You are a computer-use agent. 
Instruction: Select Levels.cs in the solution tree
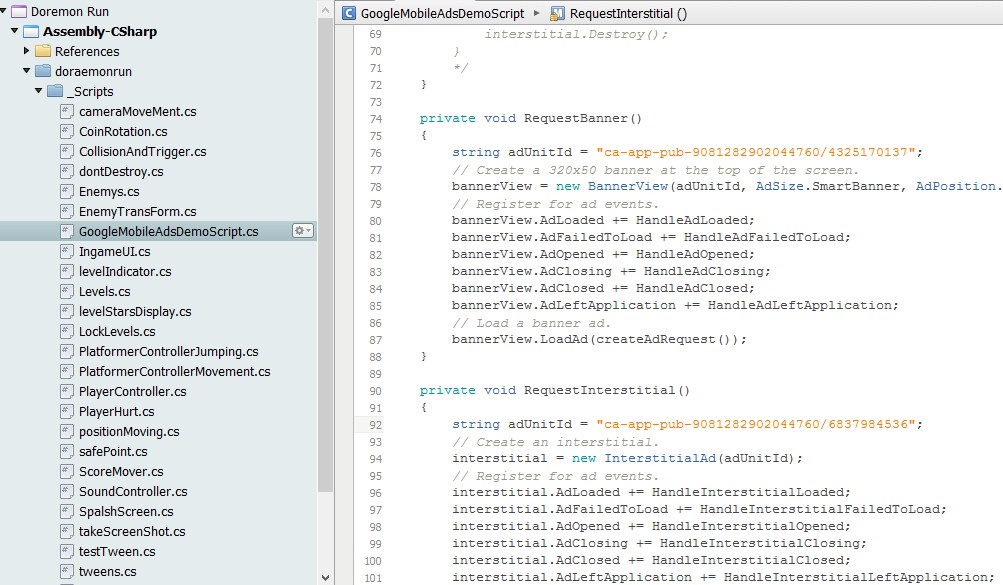point(104,291)
